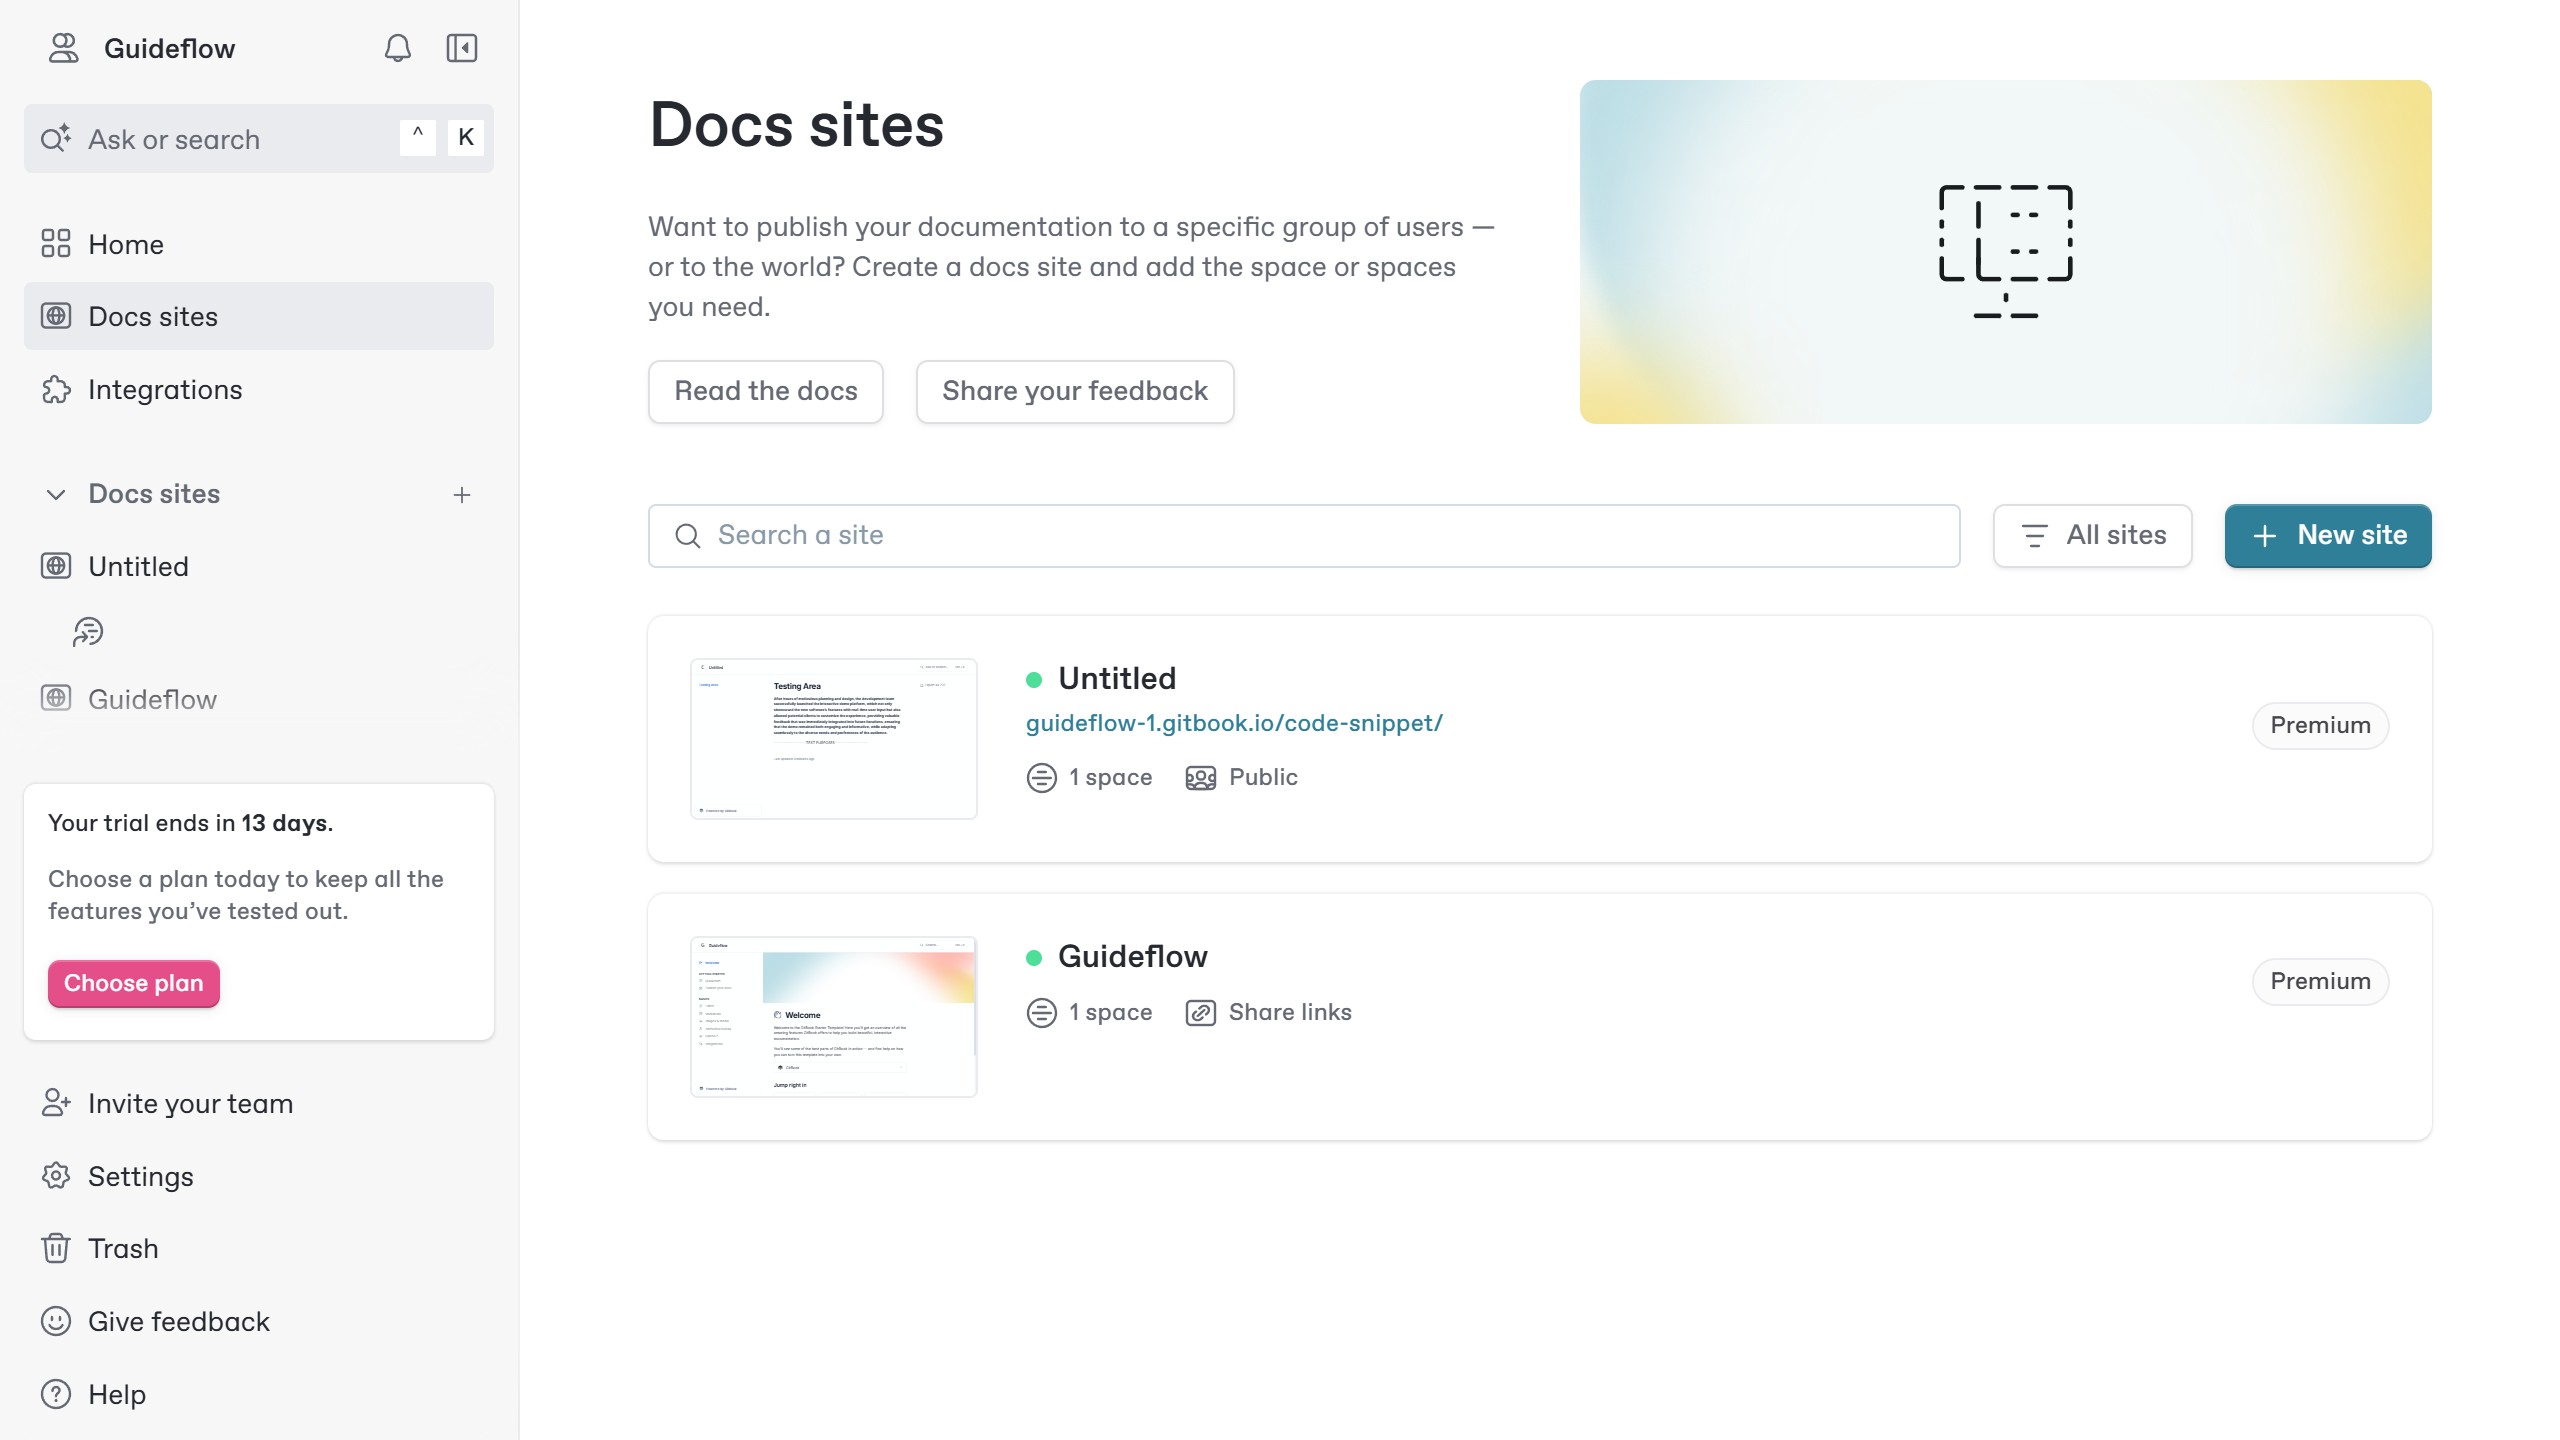The image size is (2560, 1440).
Task: Open Settings from sidebar
Action: click(x=258, y=1176)
